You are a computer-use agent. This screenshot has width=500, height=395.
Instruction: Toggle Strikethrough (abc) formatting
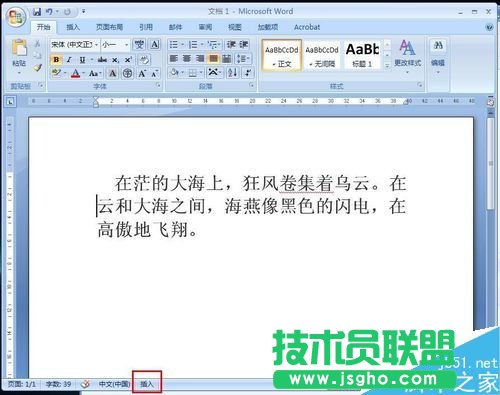[102, 60]
